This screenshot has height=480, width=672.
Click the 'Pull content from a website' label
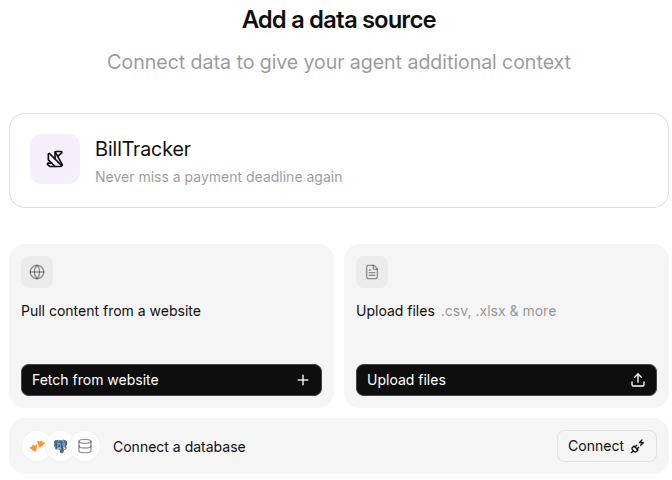point(111,311)
